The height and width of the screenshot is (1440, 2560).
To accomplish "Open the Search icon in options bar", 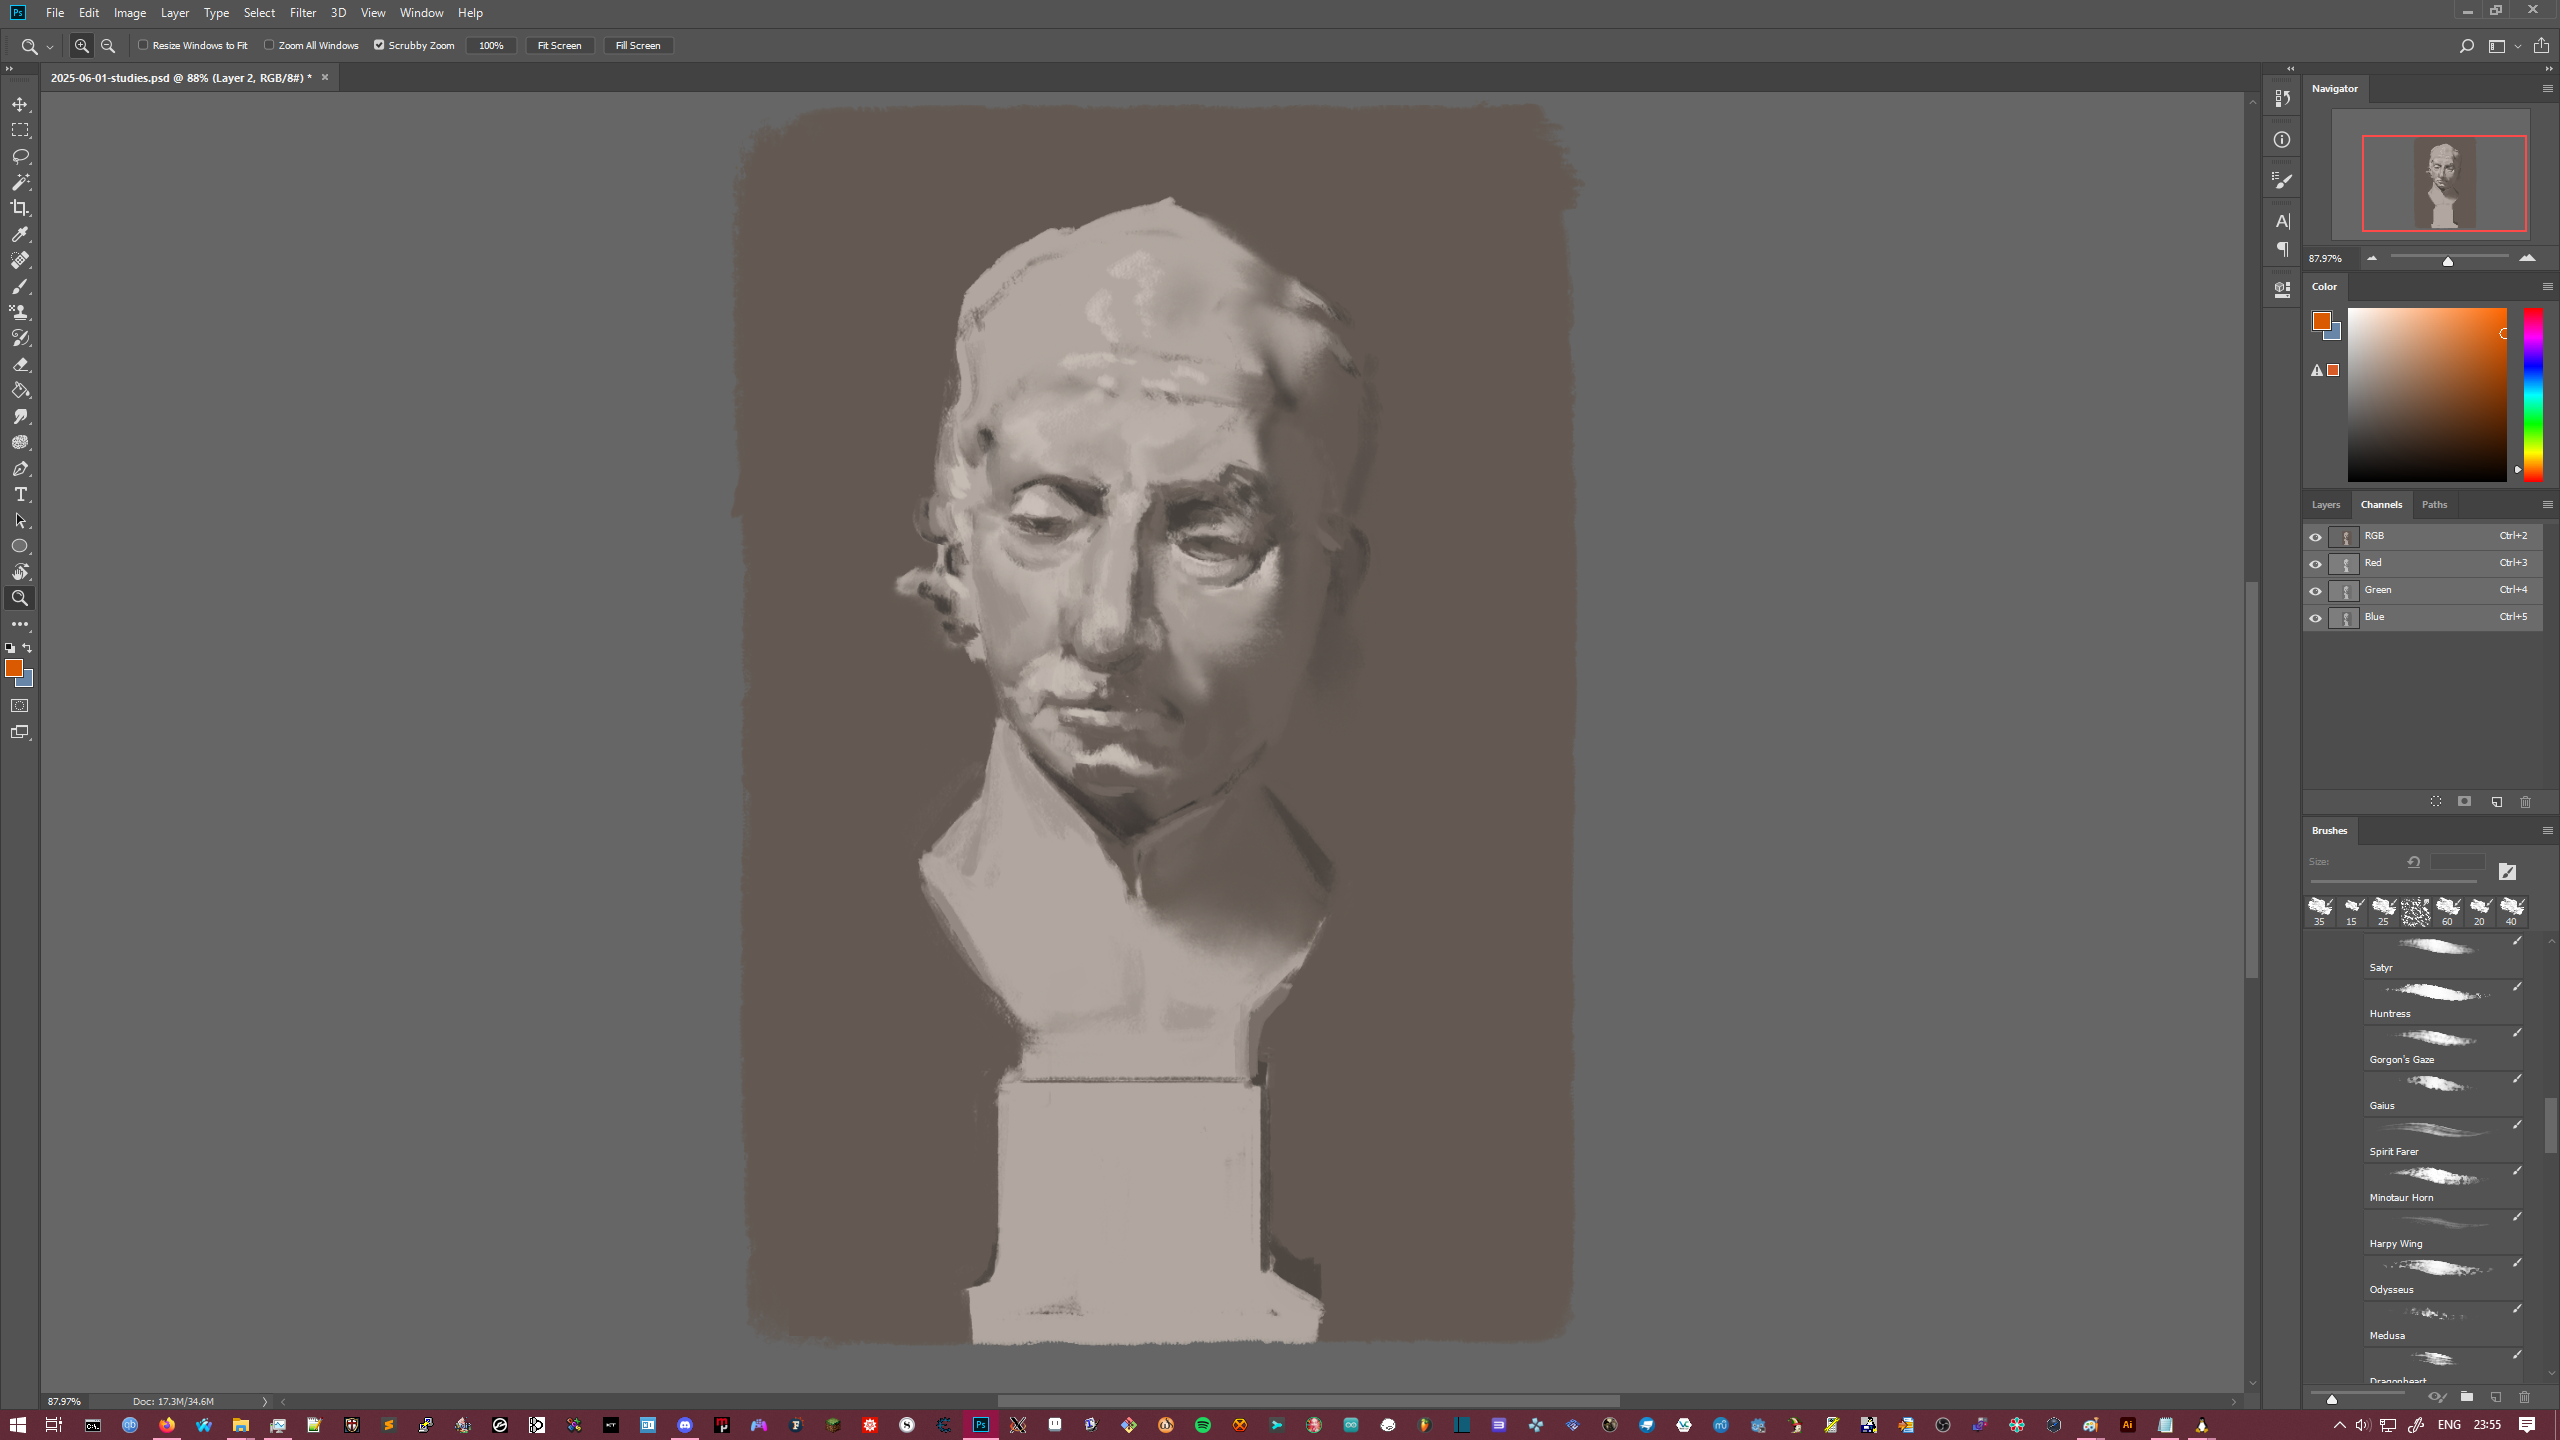I will 2466,46.
